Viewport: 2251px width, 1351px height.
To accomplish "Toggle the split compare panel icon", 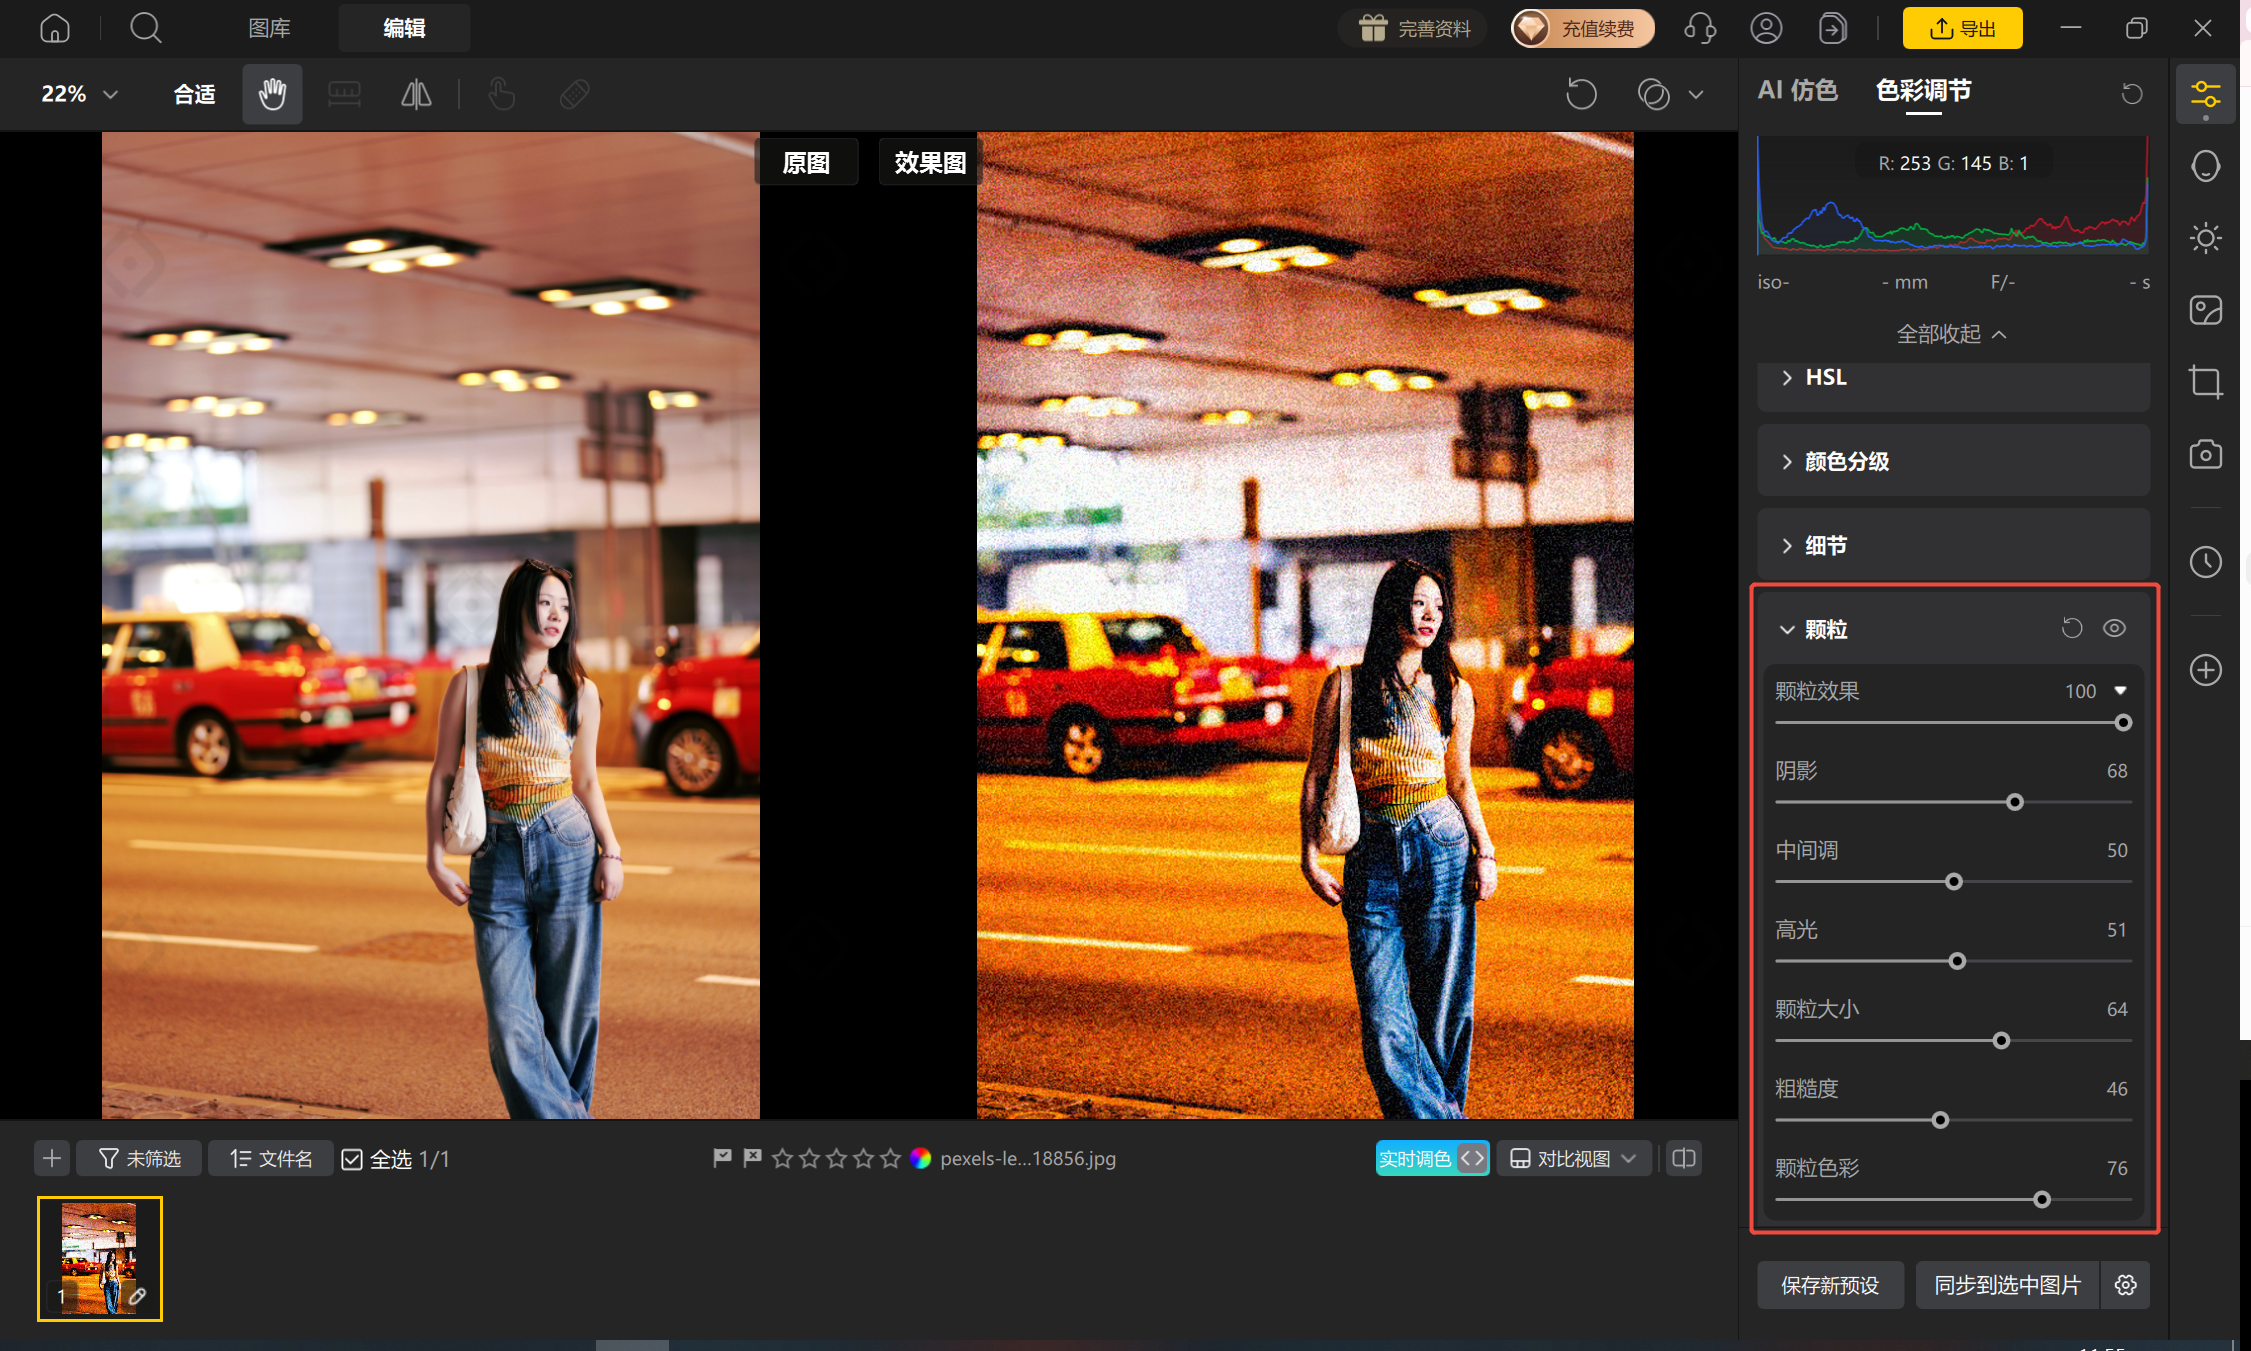I will (x=1684, y=1158).
